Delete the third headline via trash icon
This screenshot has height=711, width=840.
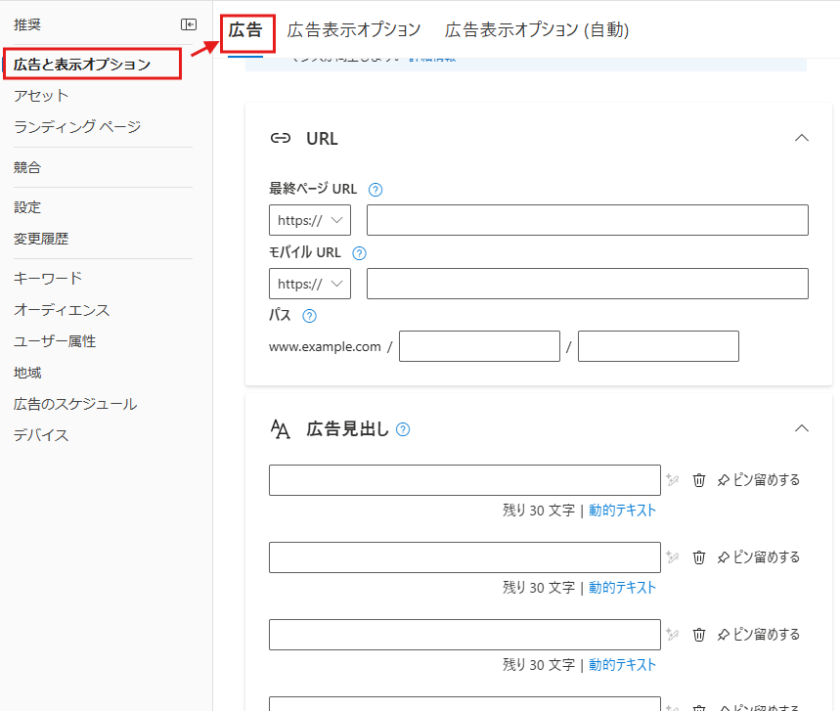click(x=700, y=634)
